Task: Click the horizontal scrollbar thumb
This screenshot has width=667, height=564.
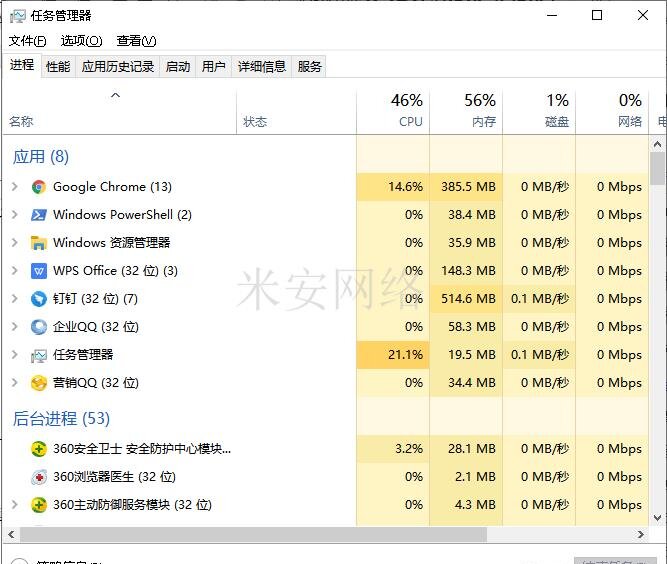Action: (x=254, y=535)
